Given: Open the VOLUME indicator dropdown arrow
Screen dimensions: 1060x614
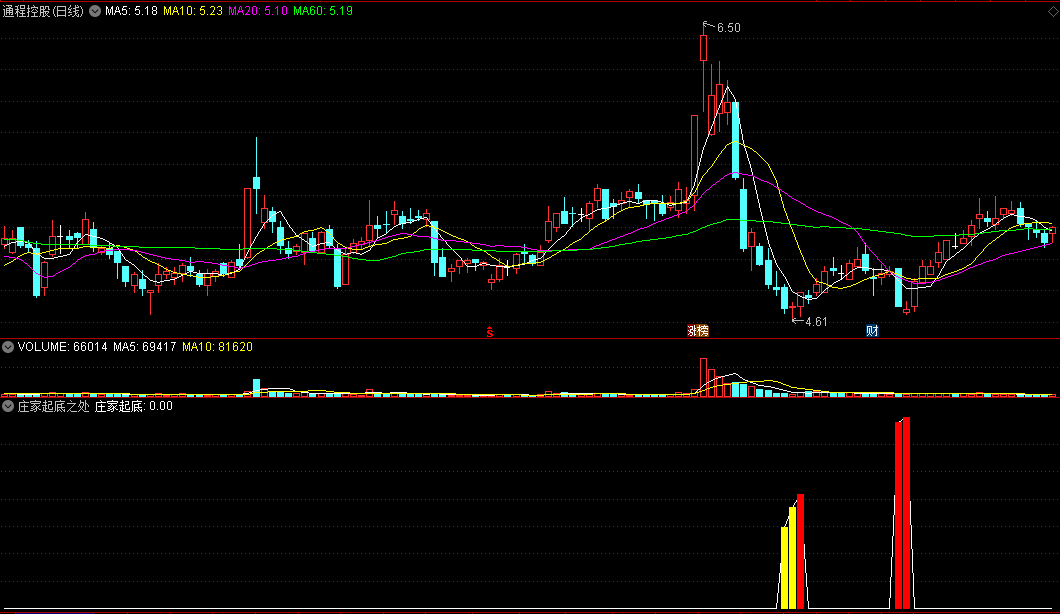Looking at the screenshot, I should [8, 347].
